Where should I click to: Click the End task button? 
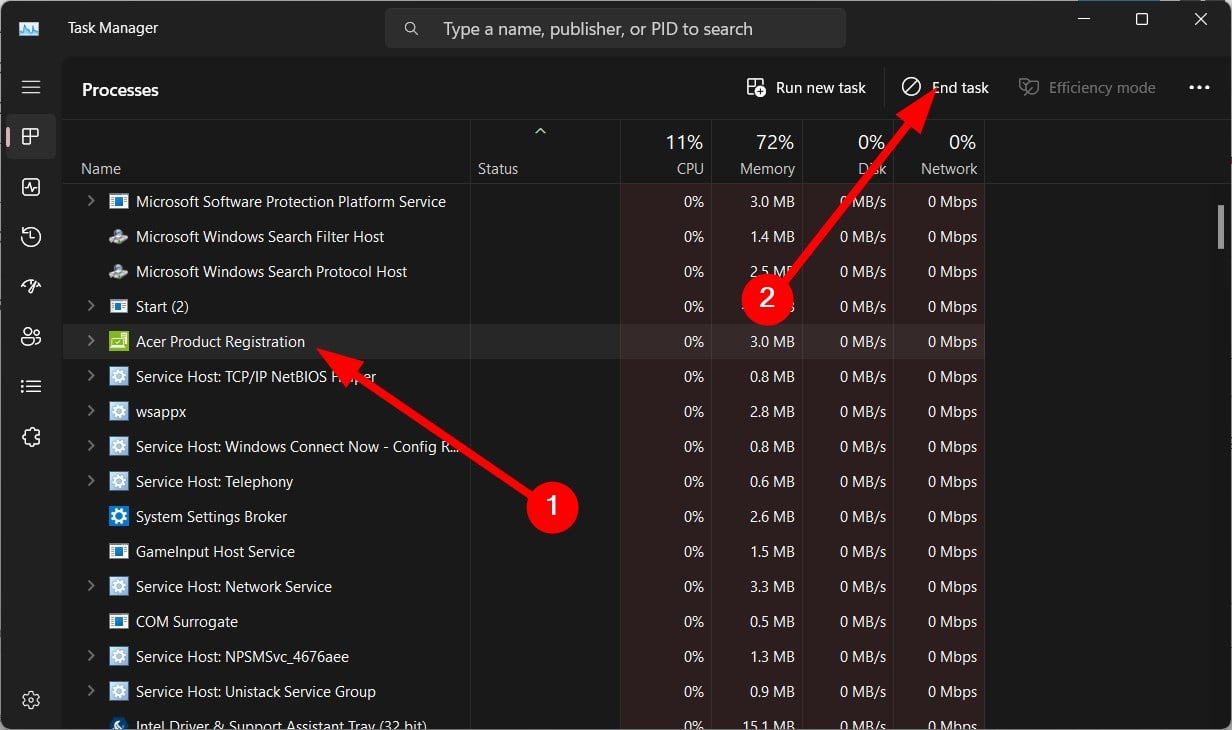945,88
